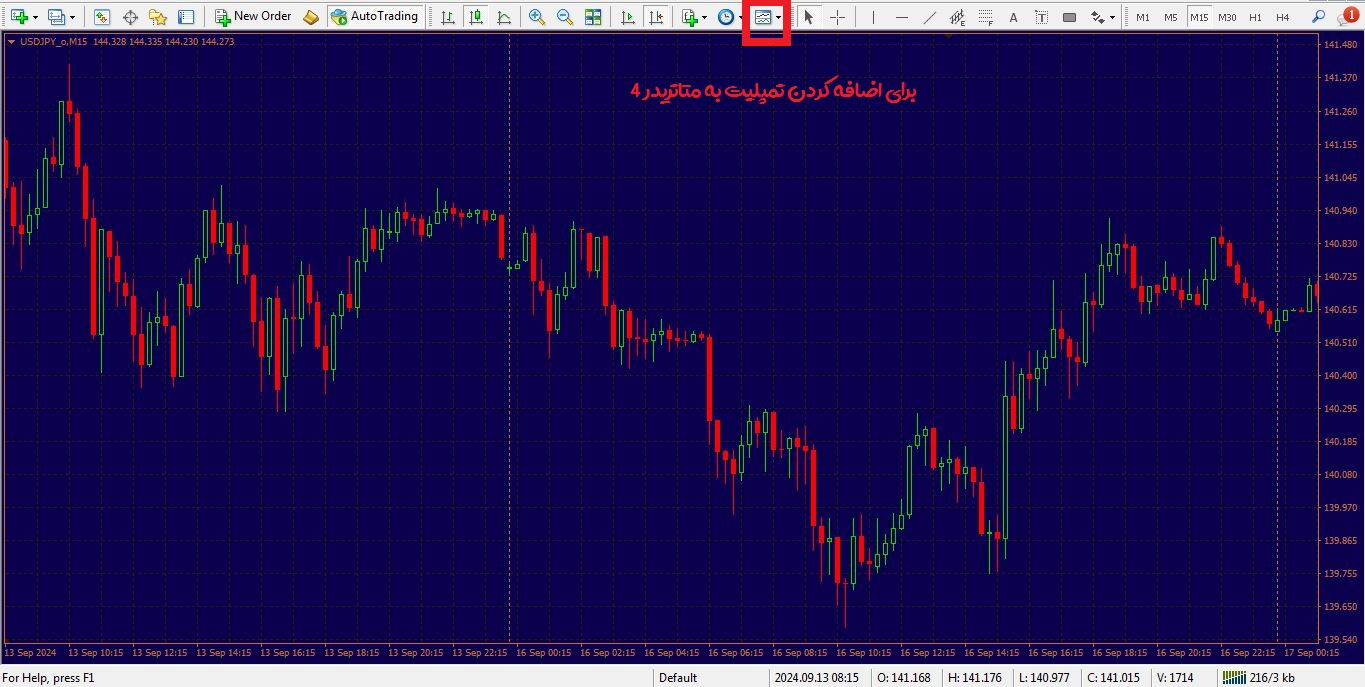Select the Fibonacci Retracement tool

click(x=986, y=17)
